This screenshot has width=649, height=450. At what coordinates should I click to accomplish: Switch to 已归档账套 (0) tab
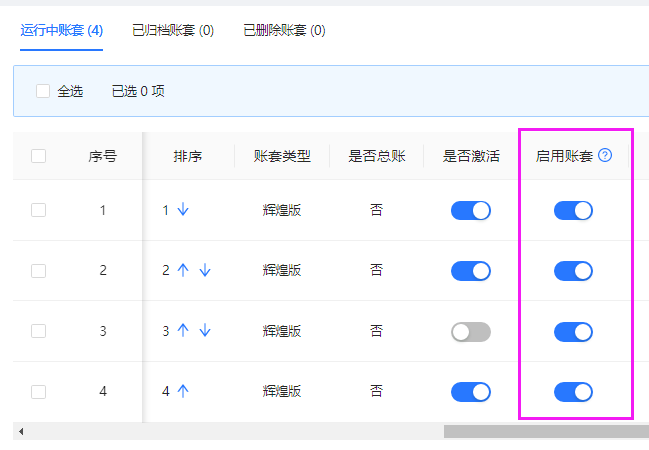(173, 30)
